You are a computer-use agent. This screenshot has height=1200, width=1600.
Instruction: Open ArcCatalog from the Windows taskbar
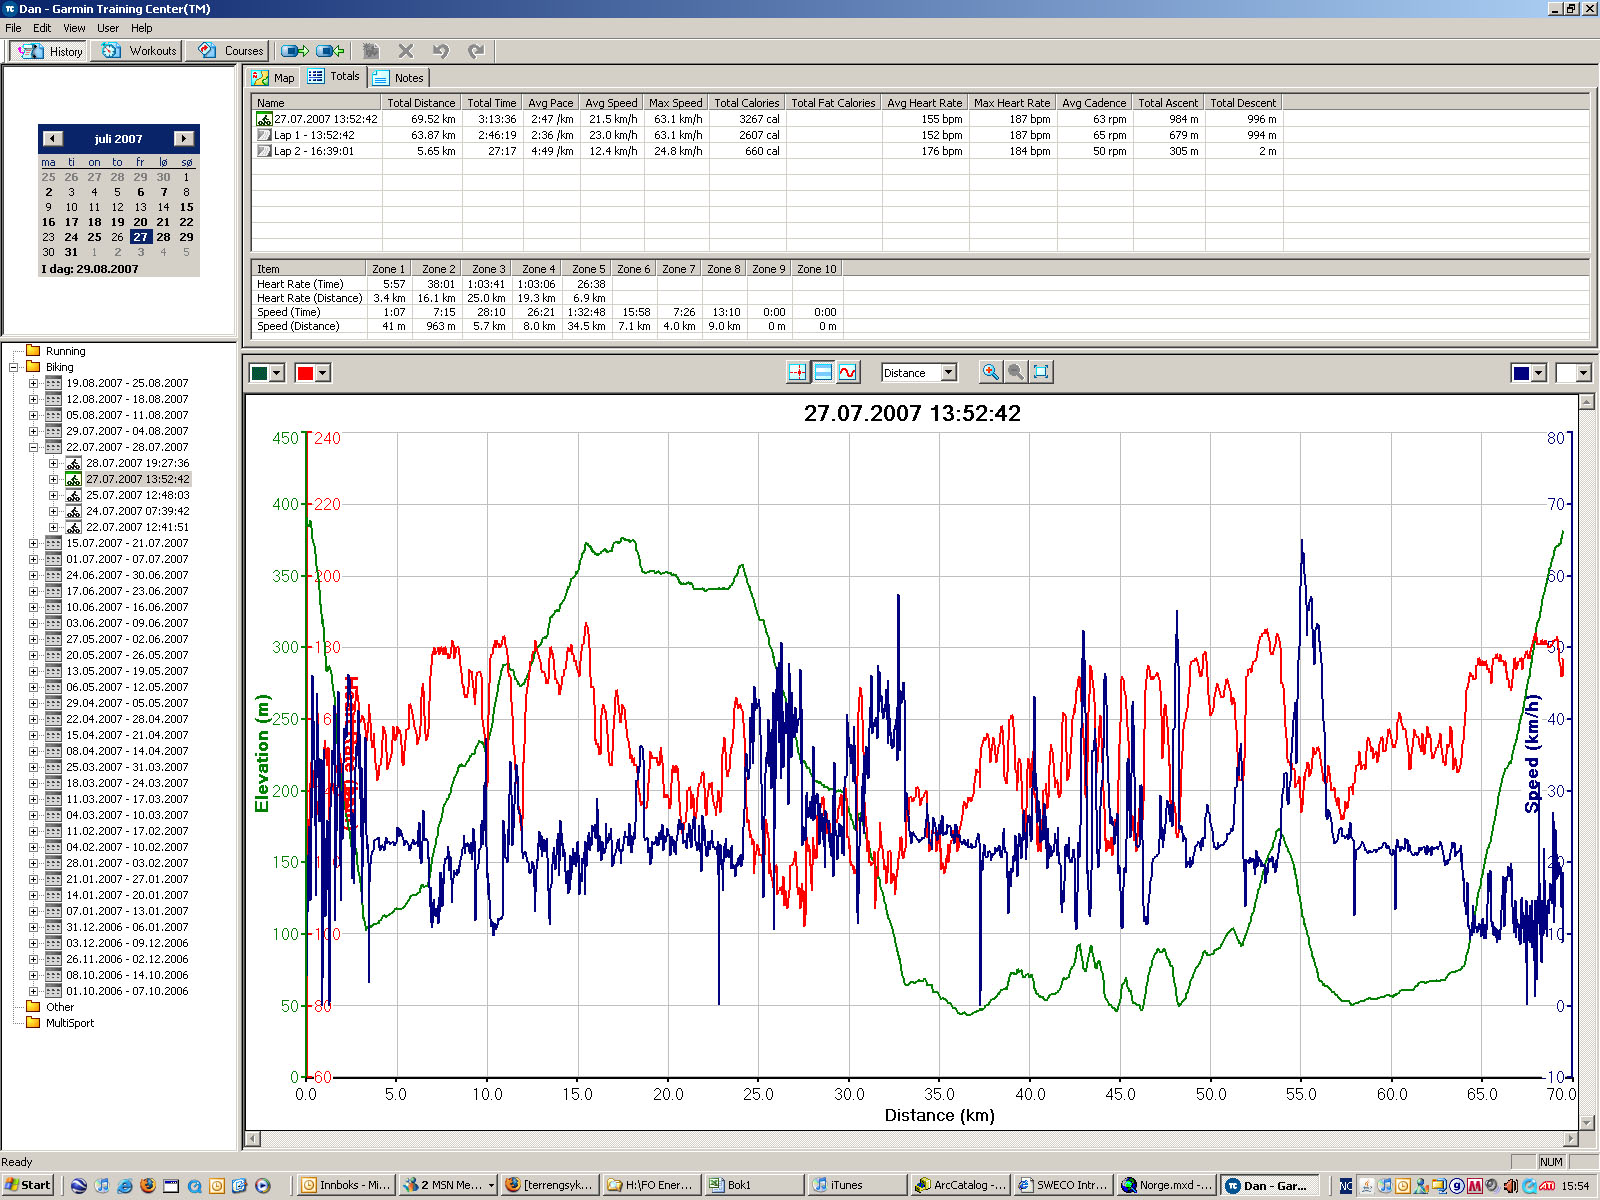[x=960, y=1185]
